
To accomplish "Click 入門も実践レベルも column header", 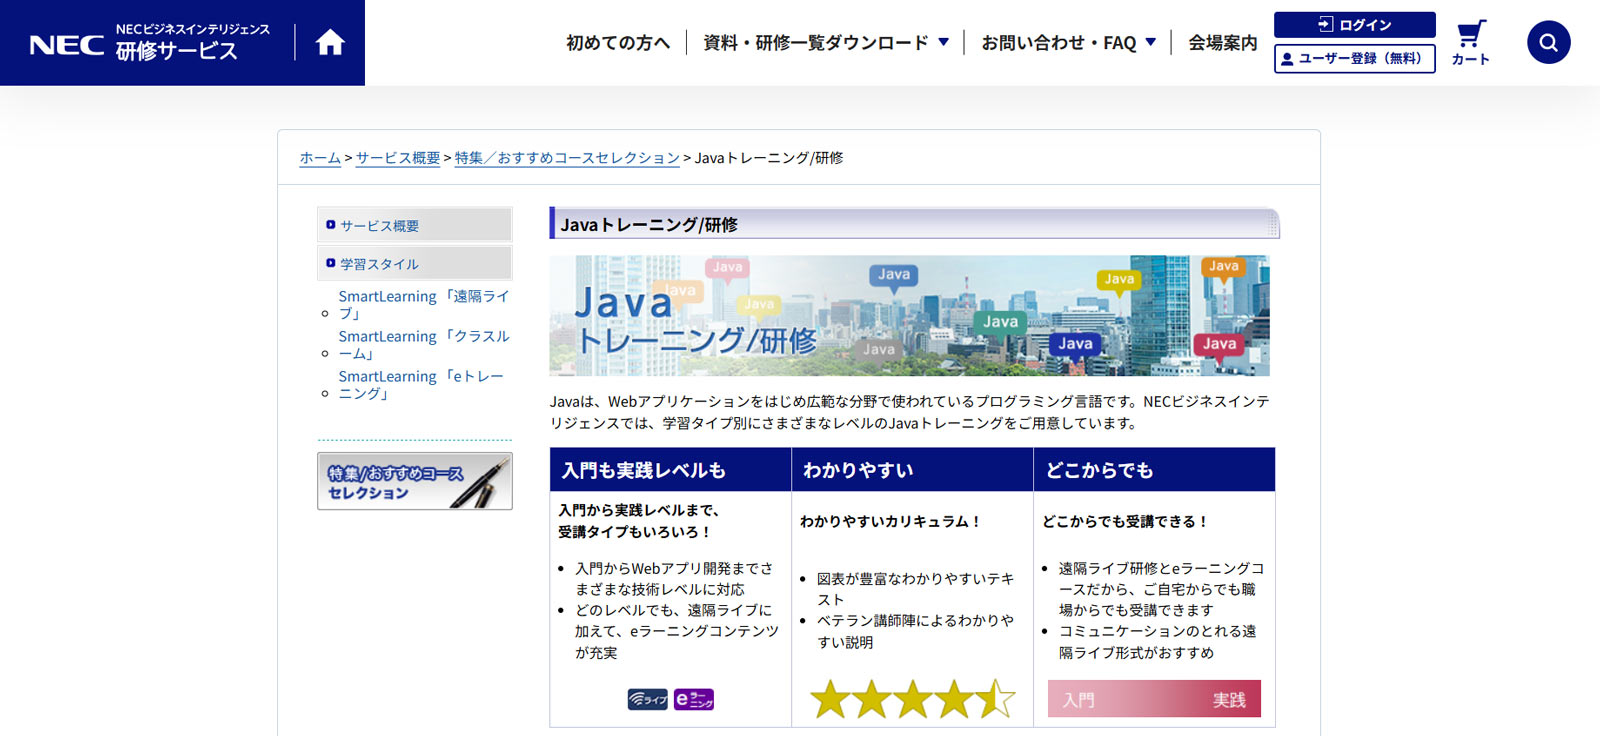I will click(x=670, y=470).
